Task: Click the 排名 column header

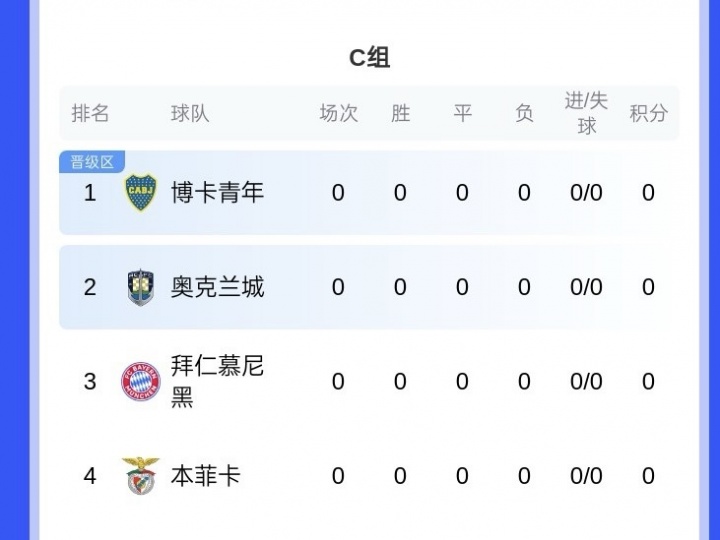Action: pyautogui.click(x=90, y=113)
